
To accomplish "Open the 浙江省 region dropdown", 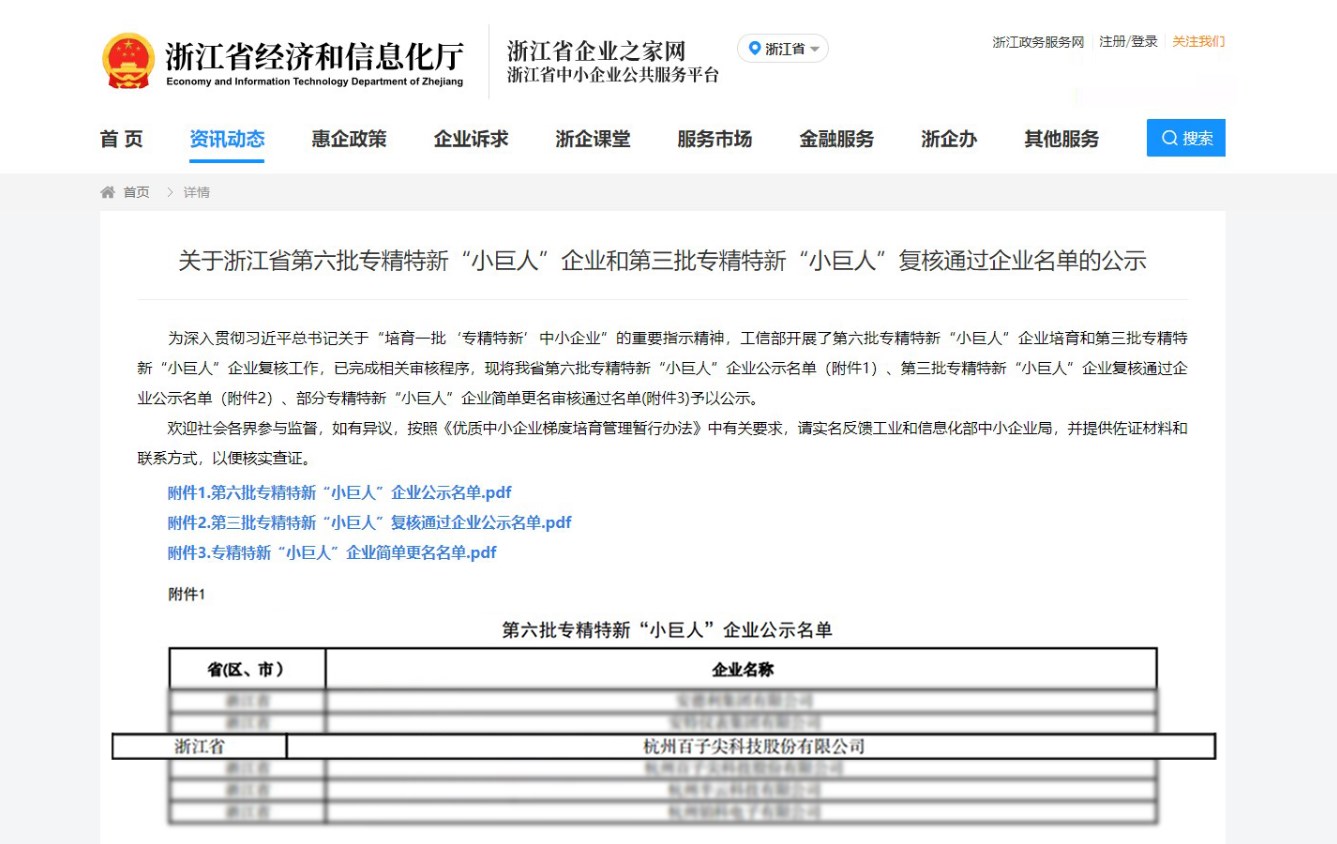I will tap(783, 49).
